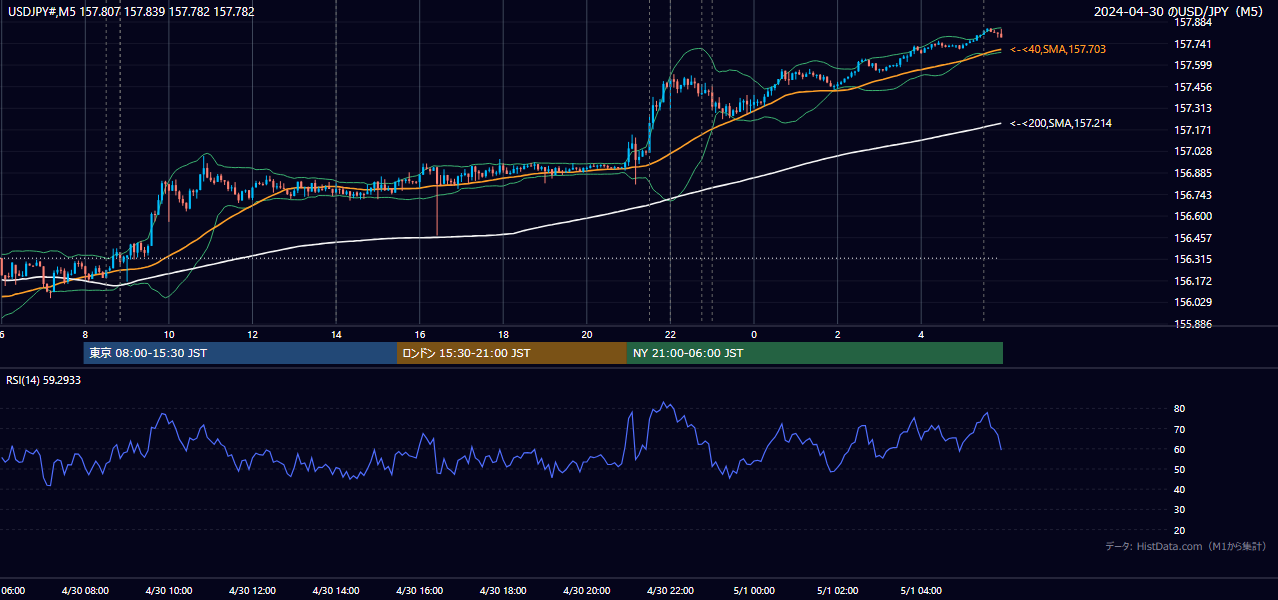Click hour label 16 under the price chart
The width and height of the screenshot is (1278, 600).
pos(420,334)
